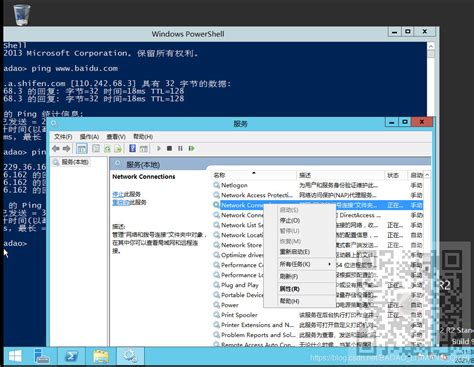Click the green Refresh toolbar icon
This screenshot has width=474, height=367.
tap(107, 148)
